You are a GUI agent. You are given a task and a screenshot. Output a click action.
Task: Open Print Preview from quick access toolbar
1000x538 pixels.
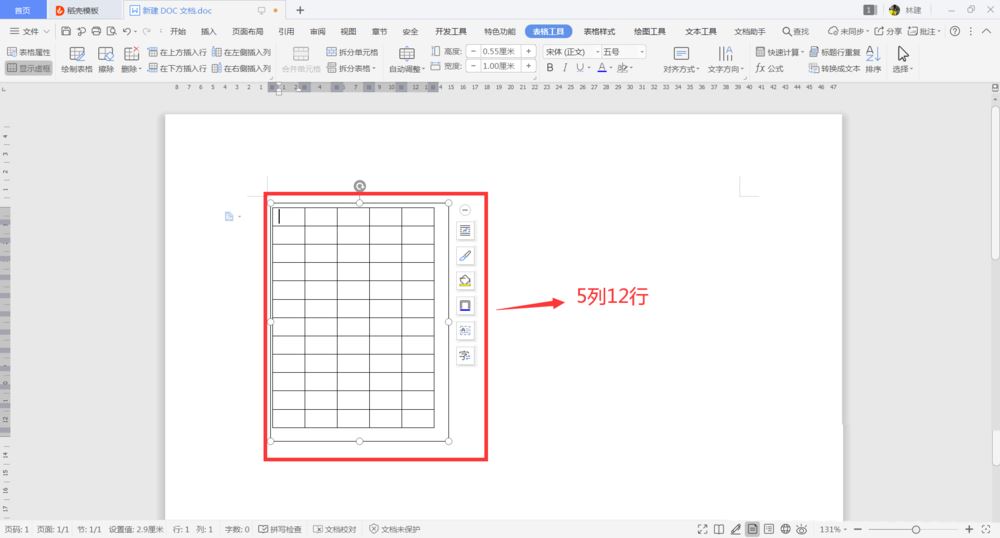point(112,31)
